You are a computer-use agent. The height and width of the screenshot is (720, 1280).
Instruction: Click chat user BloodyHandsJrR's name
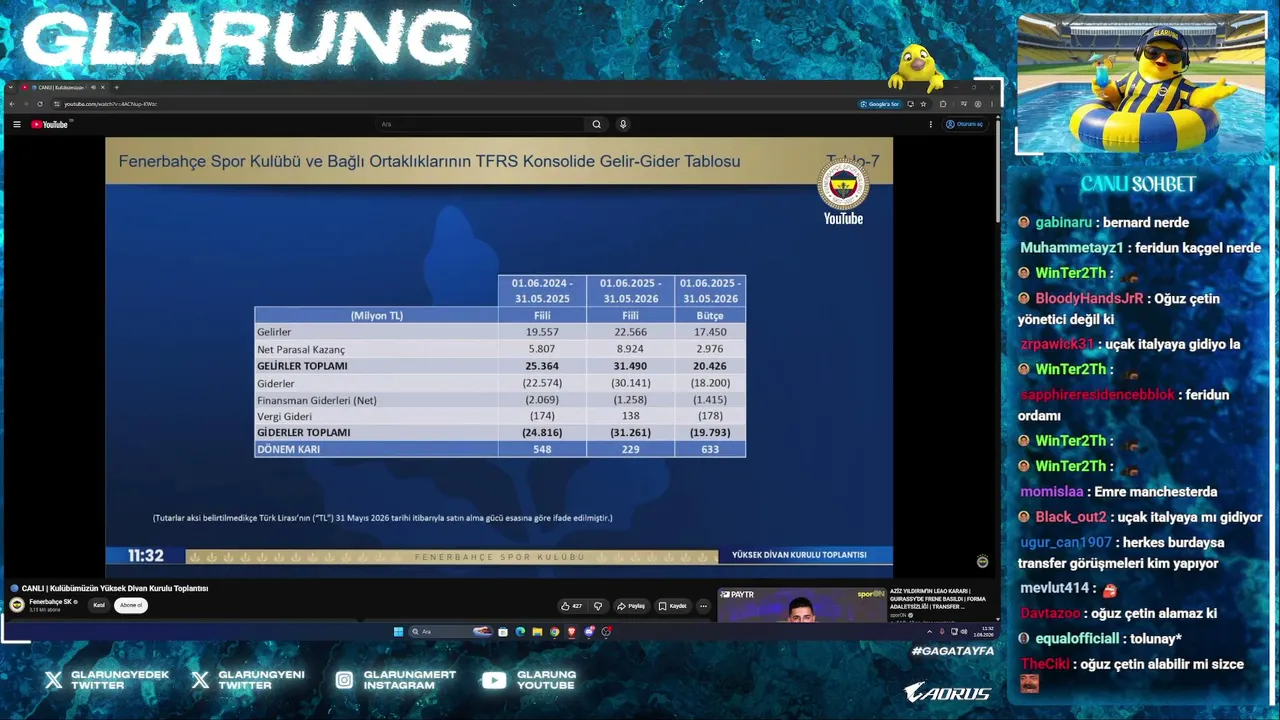pos(1089,298)
